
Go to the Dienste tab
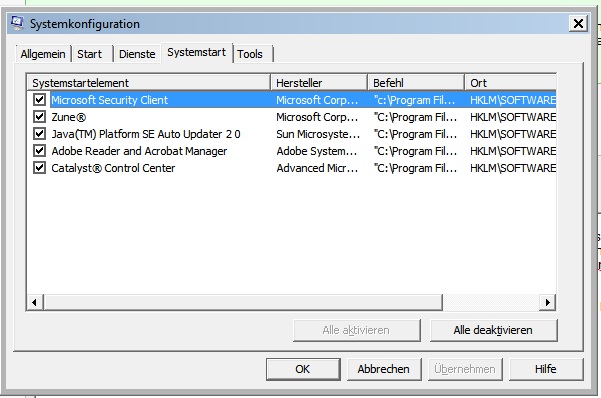pyautogui.click(x=137, y=54)
